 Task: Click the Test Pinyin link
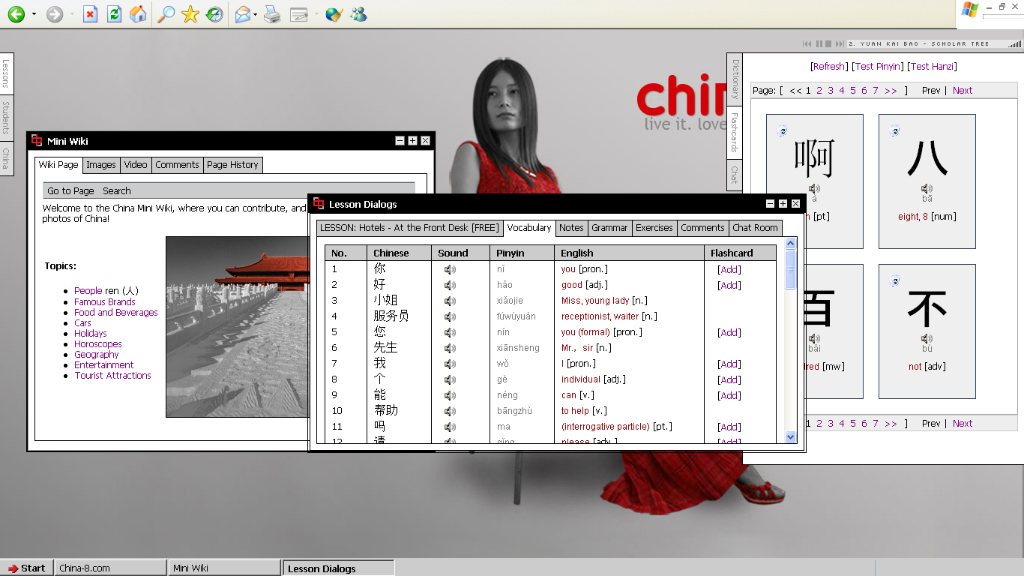(x=877, y=67)
